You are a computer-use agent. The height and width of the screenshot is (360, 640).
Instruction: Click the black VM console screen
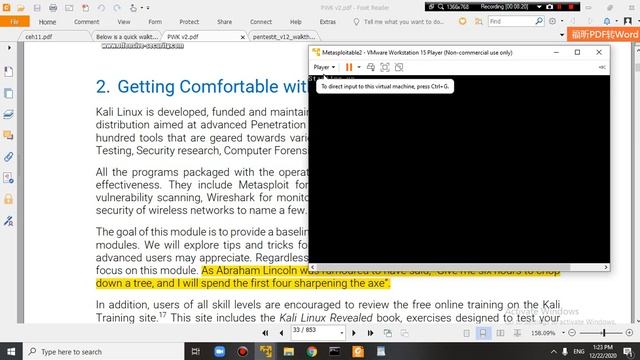(459, 169)
